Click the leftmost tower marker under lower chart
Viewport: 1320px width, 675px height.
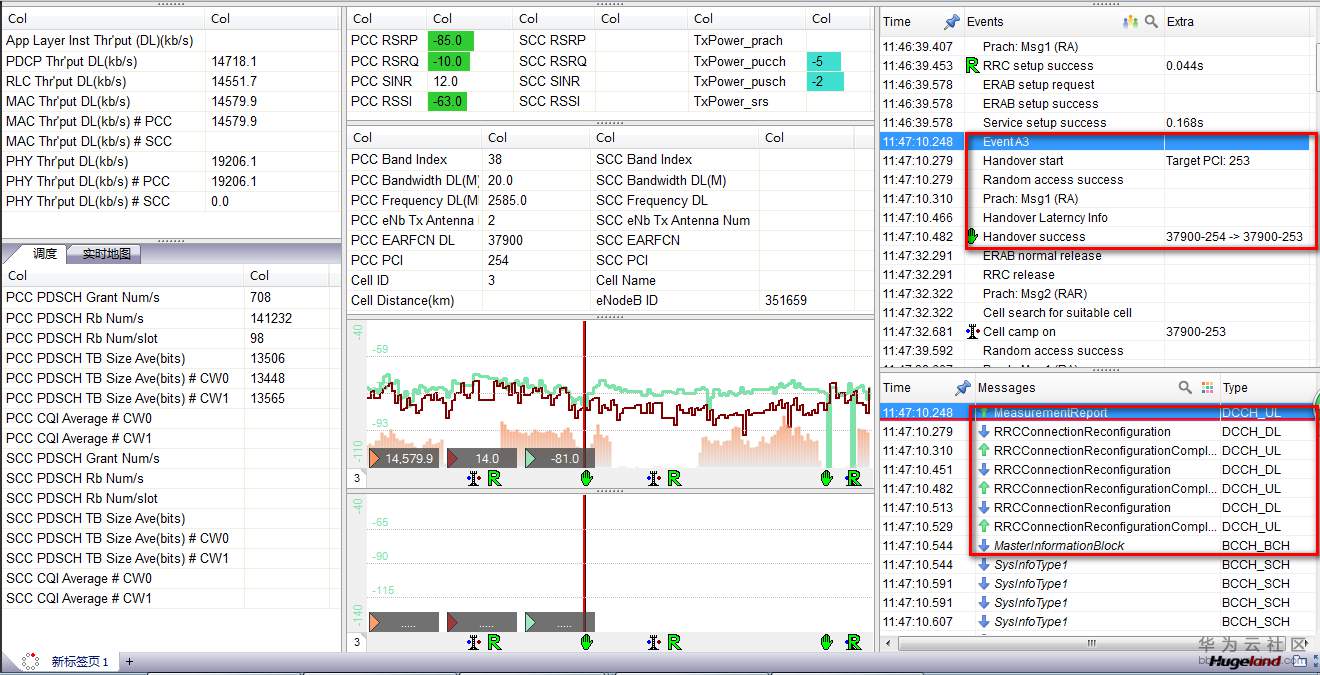pyautogui.click(x=473, y=642)
